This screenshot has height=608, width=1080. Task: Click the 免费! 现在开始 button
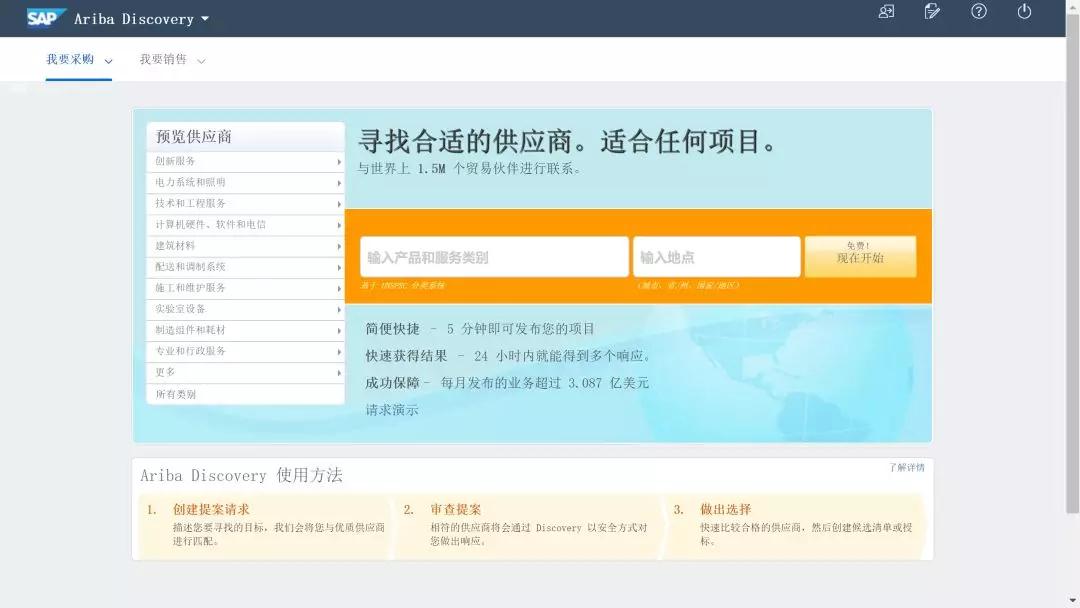pyautogui.click(x=860, y=256)
